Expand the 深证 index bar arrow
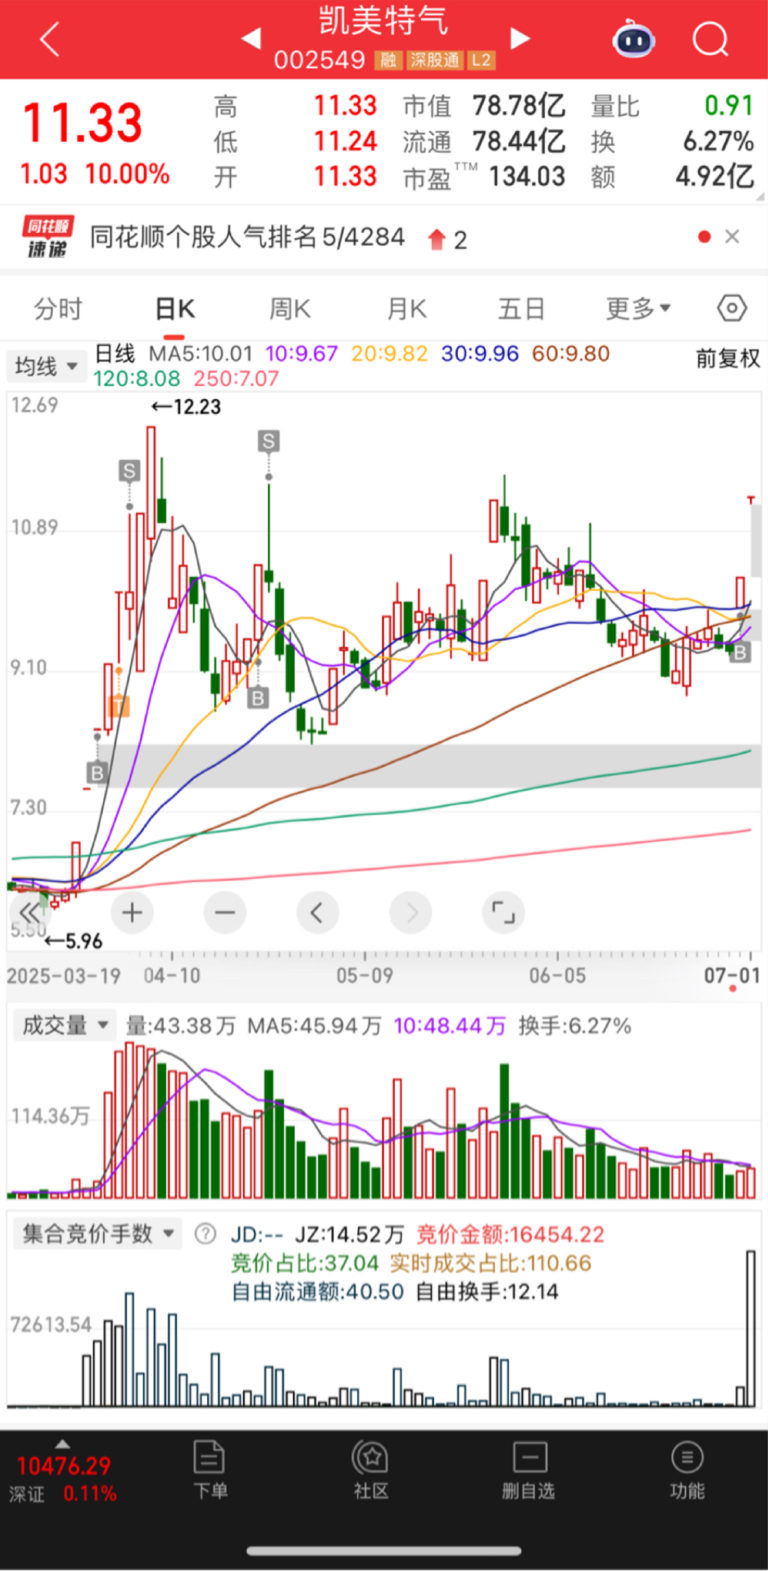768x1571 pixels. point(62,1444)
